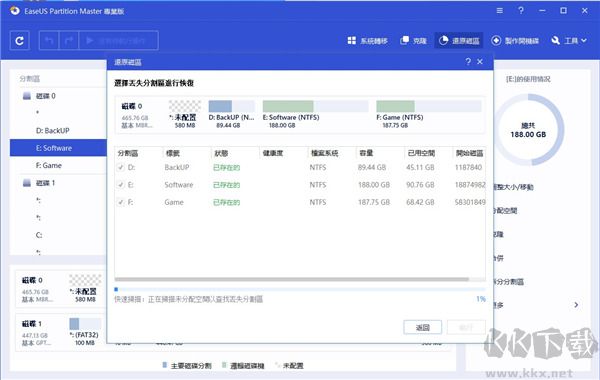
Task: Click the 邏輯磁碟機 legend swatch
Action: click(x=224, y=365)
